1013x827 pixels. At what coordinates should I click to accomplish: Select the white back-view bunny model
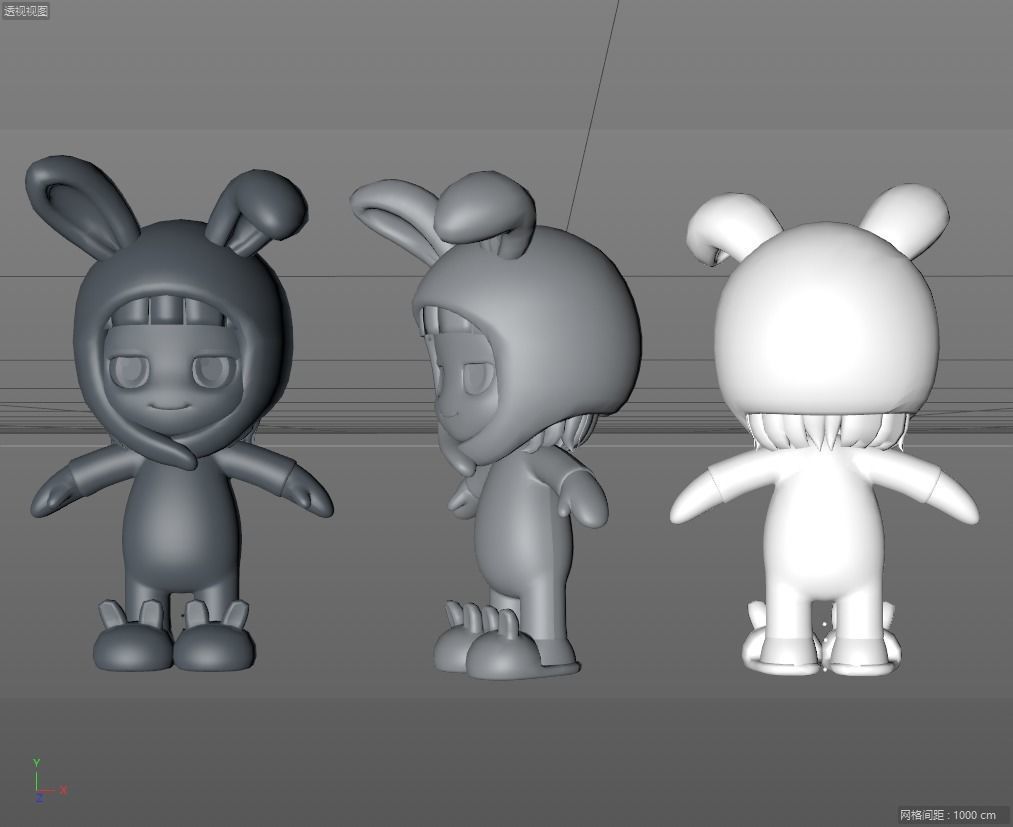tap(824, 430)
